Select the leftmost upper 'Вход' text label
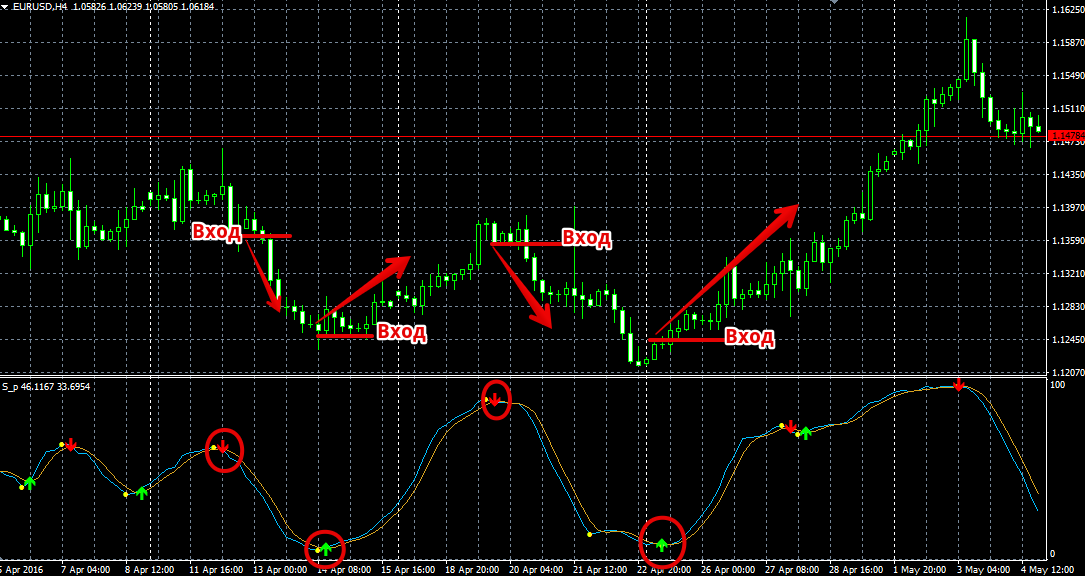 click(217, 232)
